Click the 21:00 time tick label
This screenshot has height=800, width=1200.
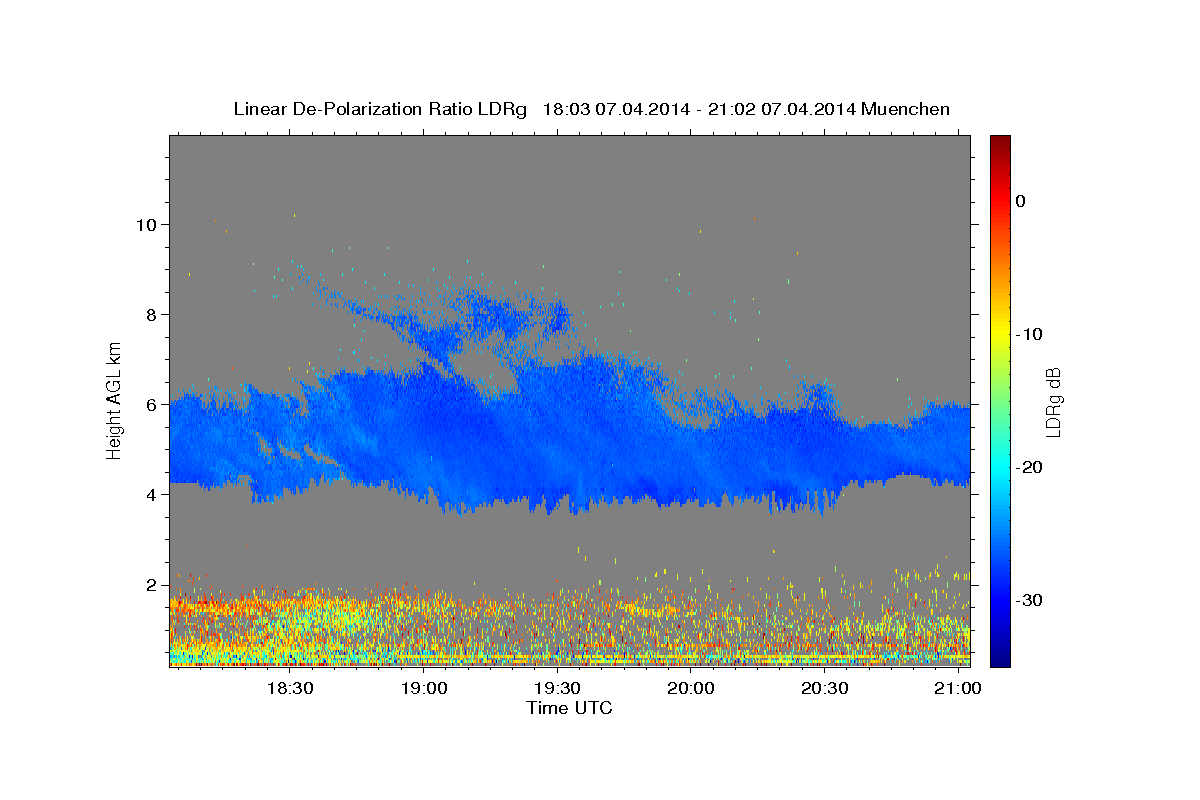[x=958, y=689]
